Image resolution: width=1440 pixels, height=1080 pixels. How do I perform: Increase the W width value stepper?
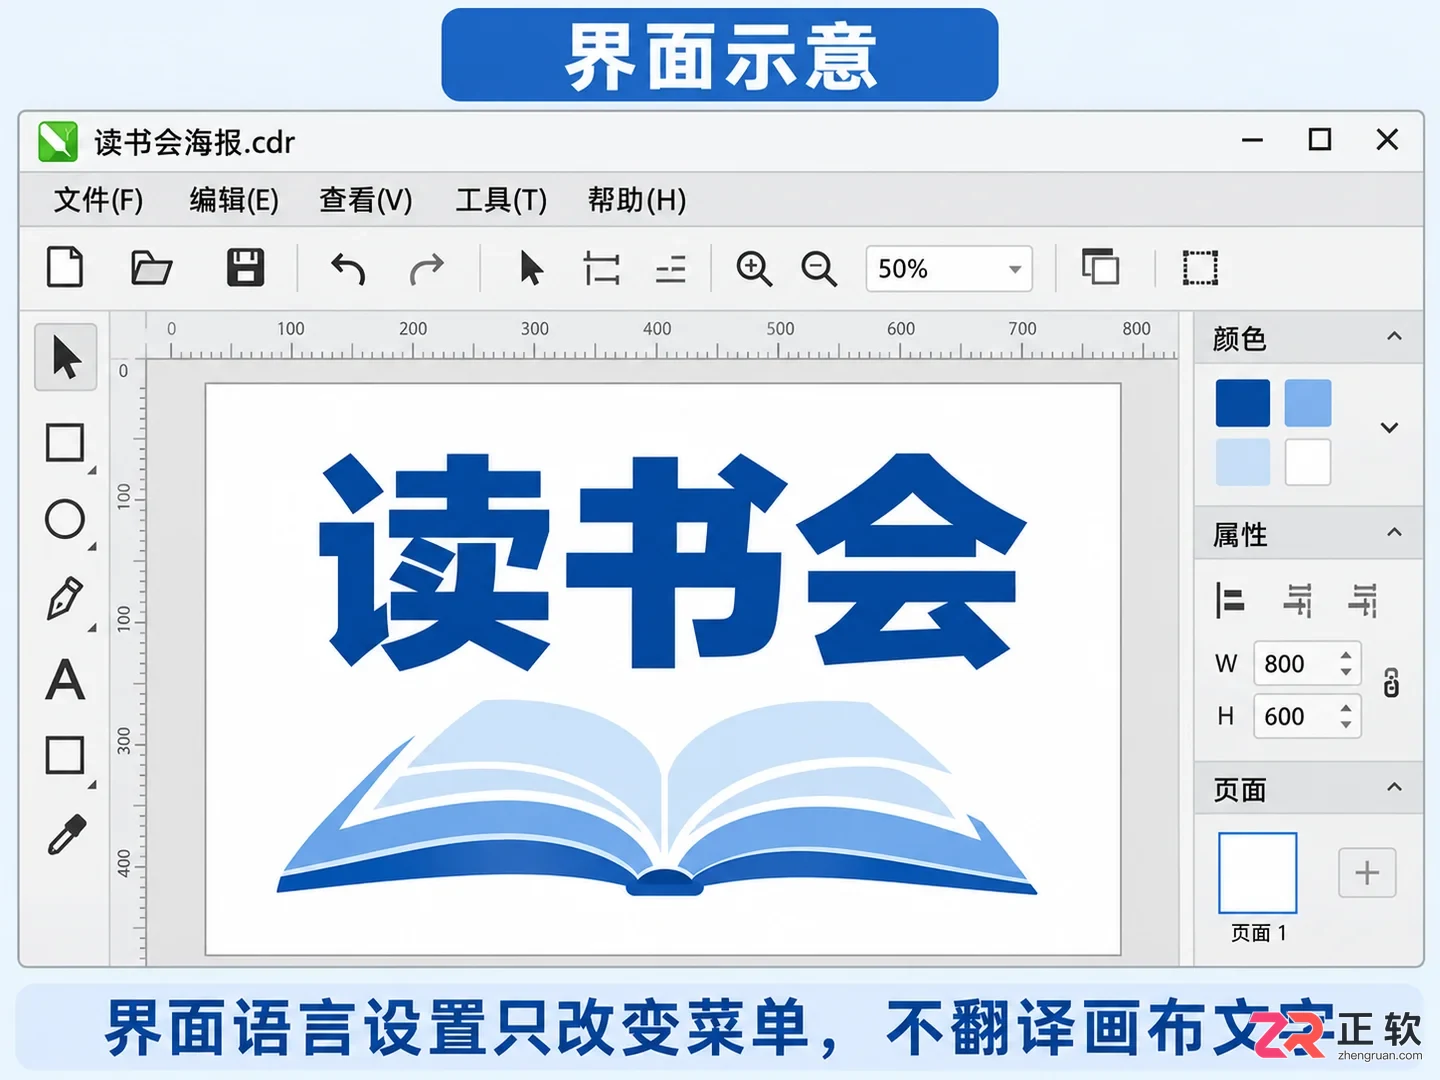[1346, 654]
